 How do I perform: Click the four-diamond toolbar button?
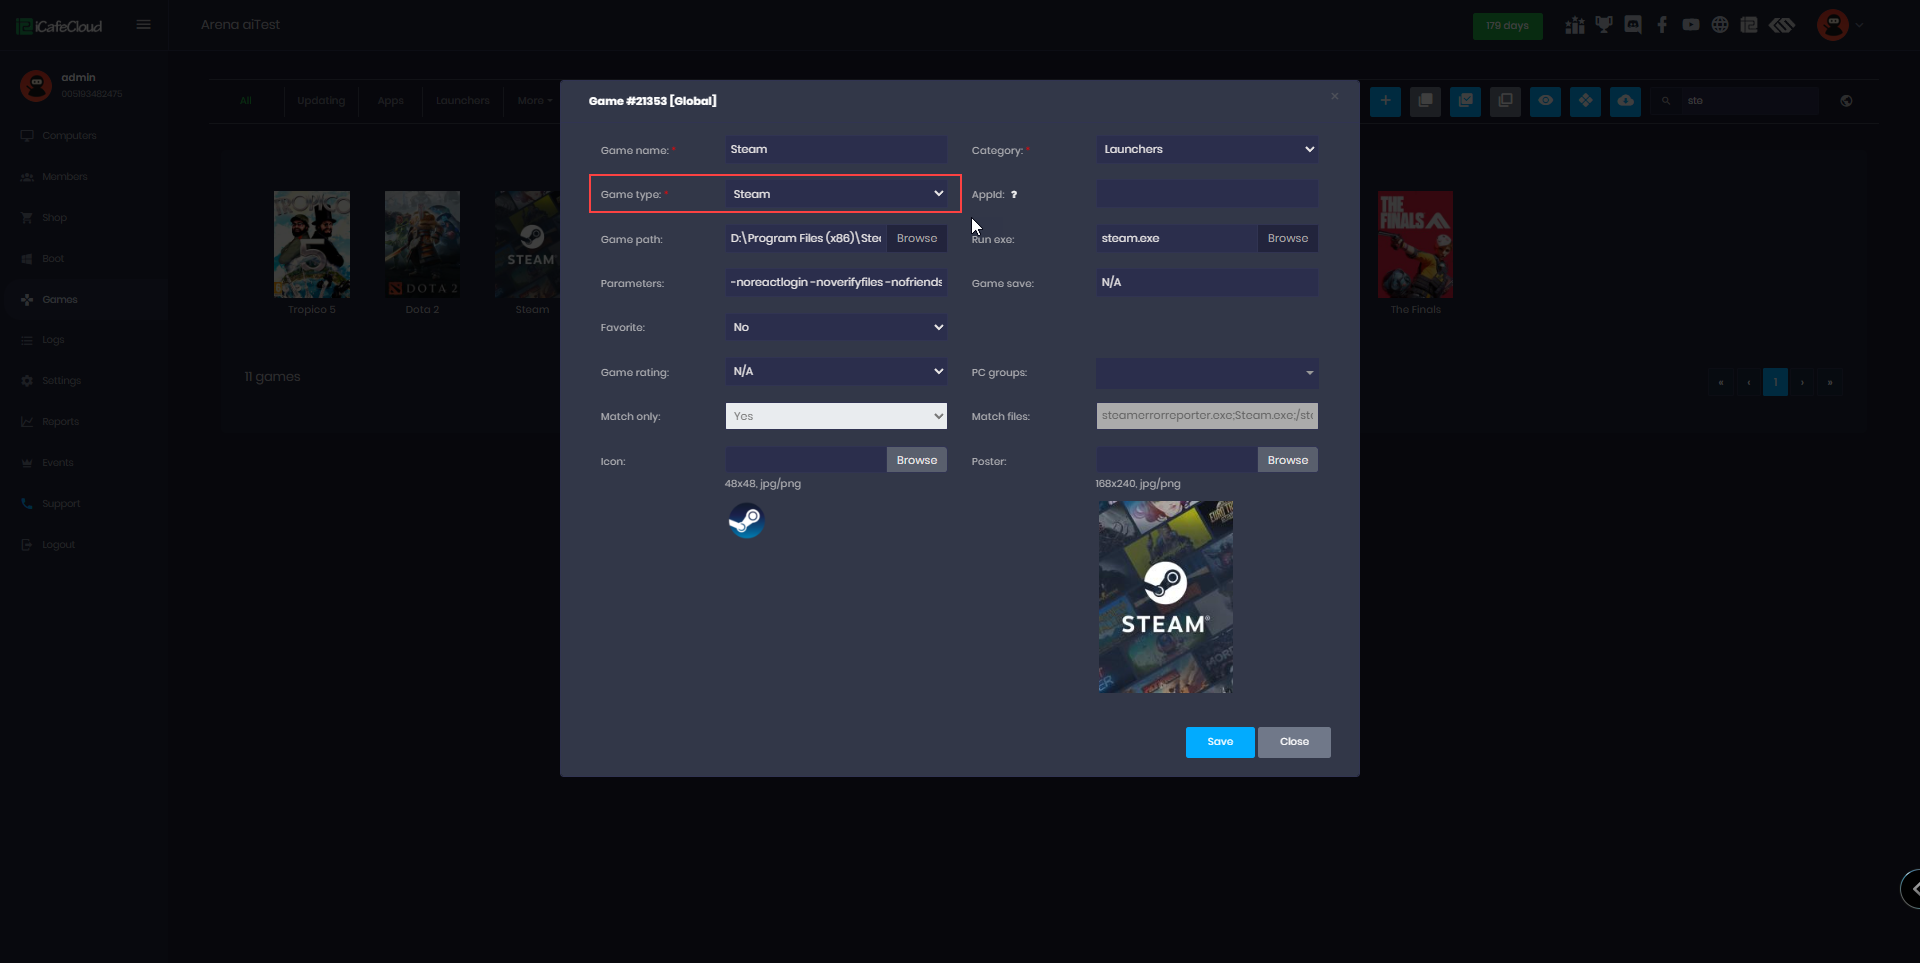(1585, 101)
